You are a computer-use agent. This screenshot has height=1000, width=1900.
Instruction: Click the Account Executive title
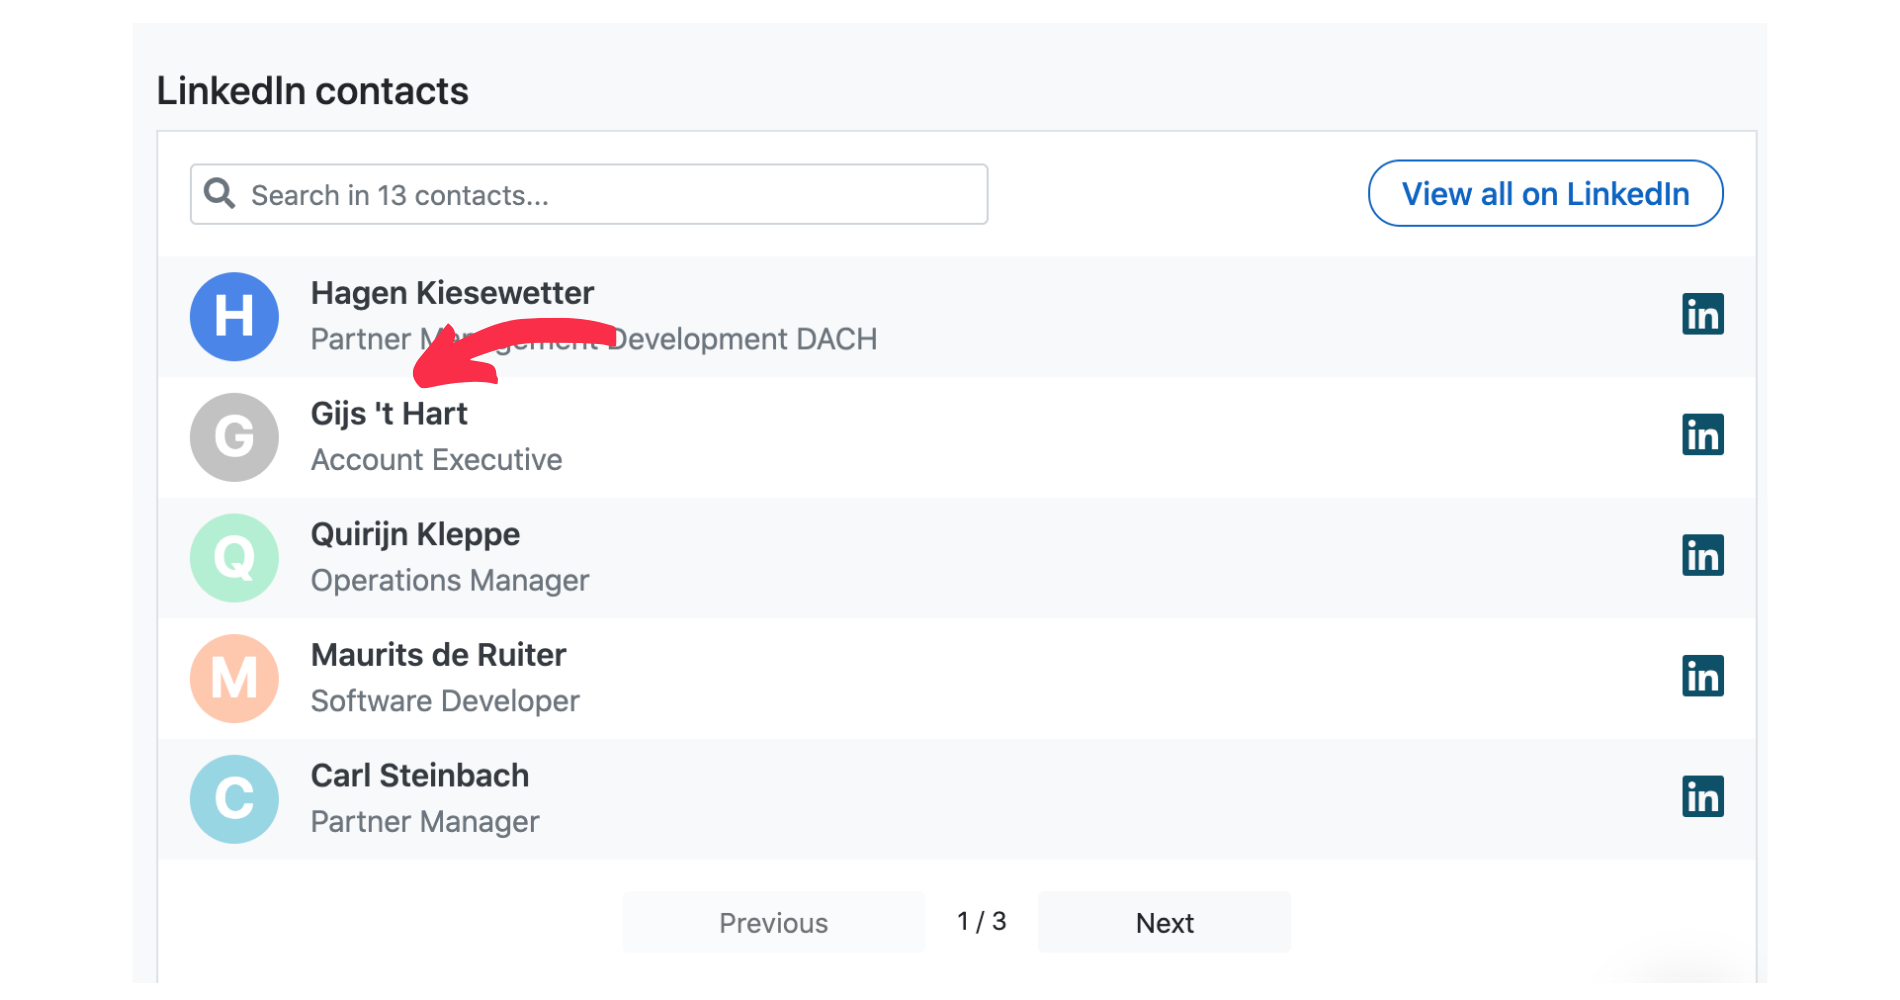436,460
